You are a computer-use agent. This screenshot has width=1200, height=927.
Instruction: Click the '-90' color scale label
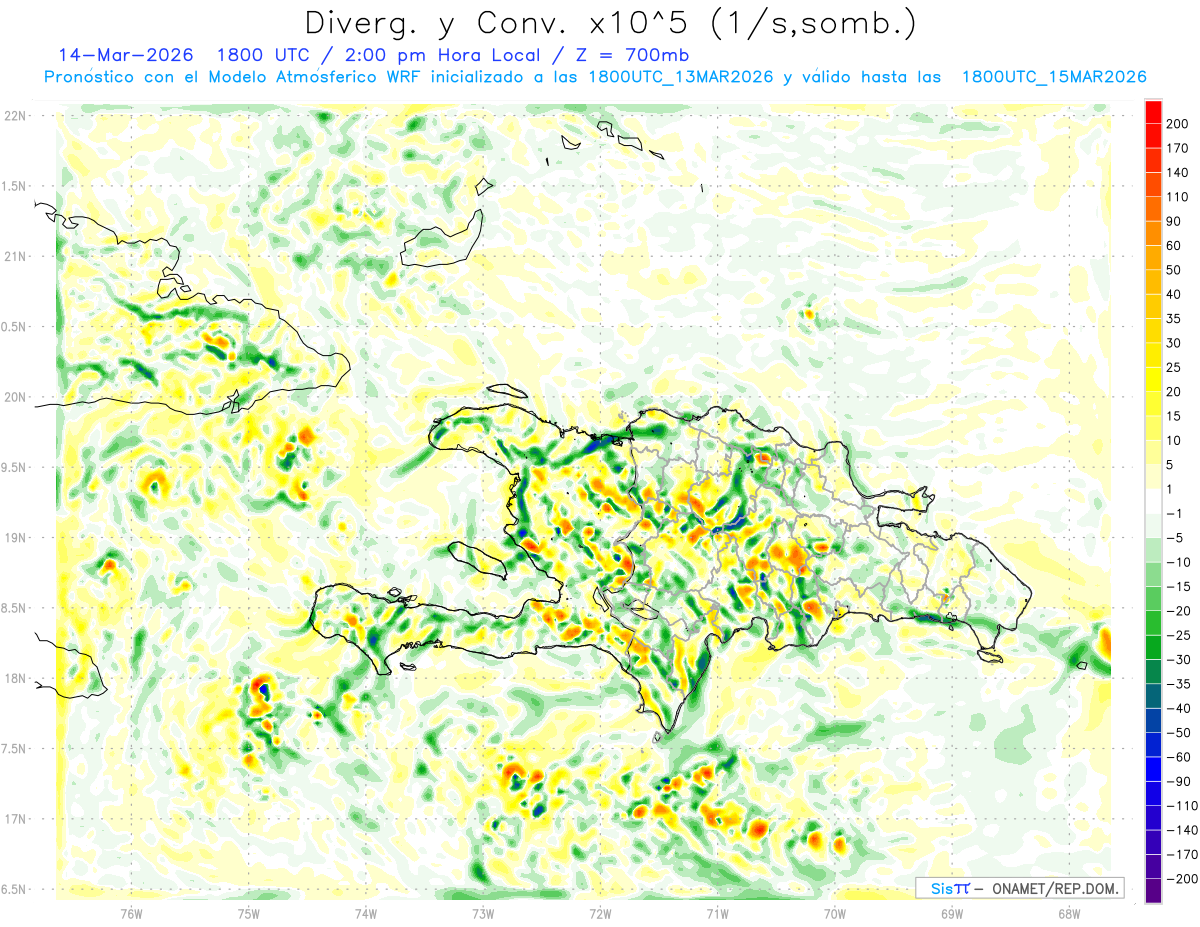(x=1181, y=781)
